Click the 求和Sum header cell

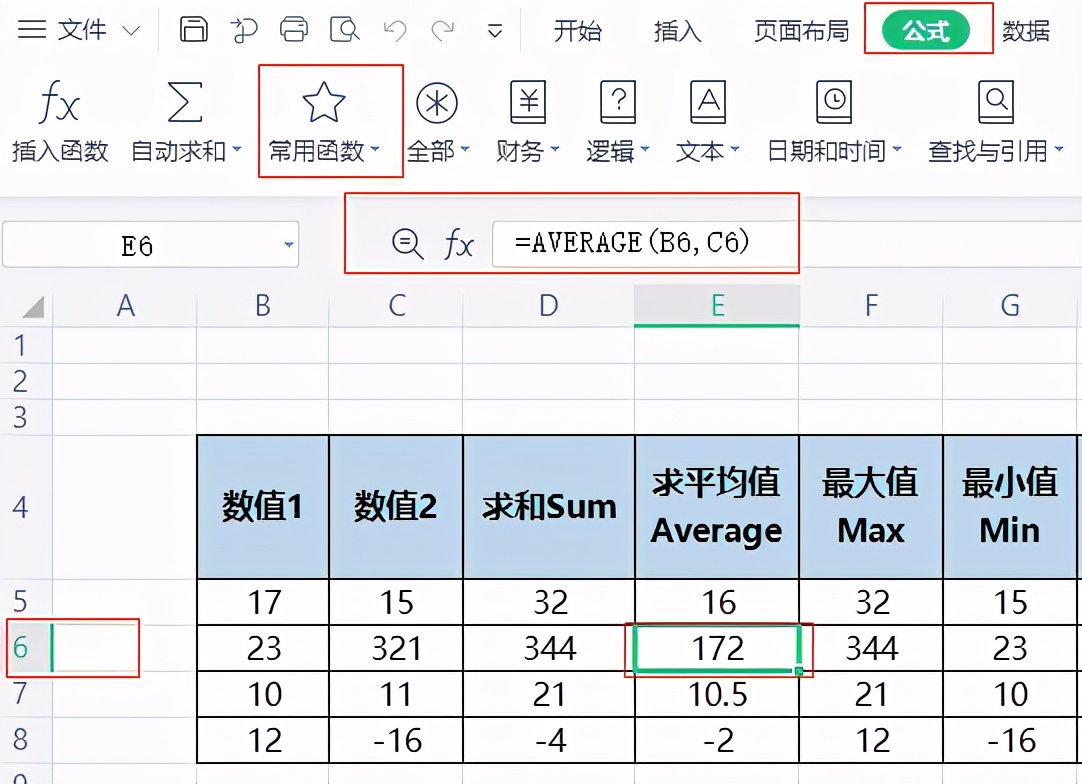[x=549, y=507]
